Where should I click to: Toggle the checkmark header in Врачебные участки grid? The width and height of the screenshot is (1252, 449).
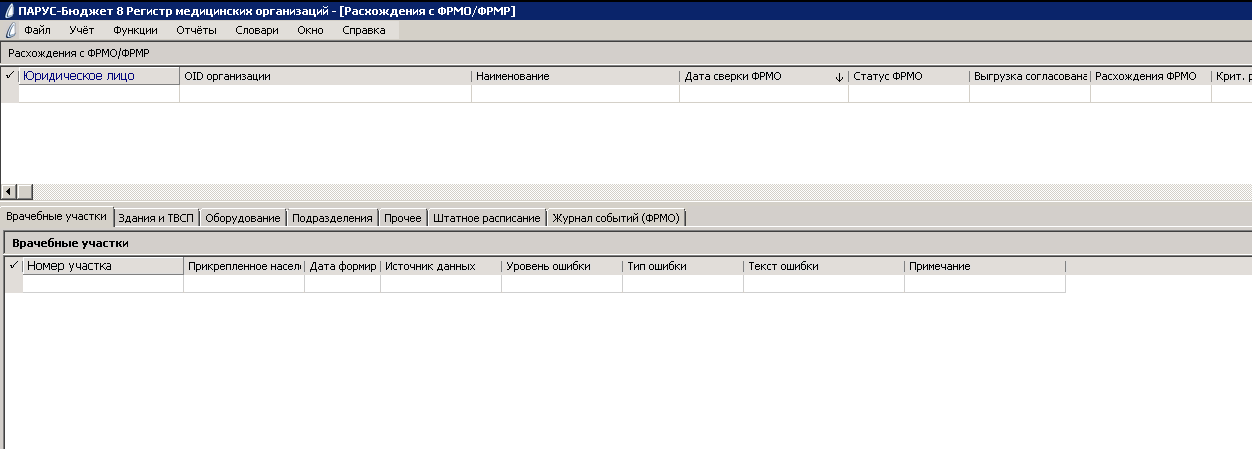(13, 266)
